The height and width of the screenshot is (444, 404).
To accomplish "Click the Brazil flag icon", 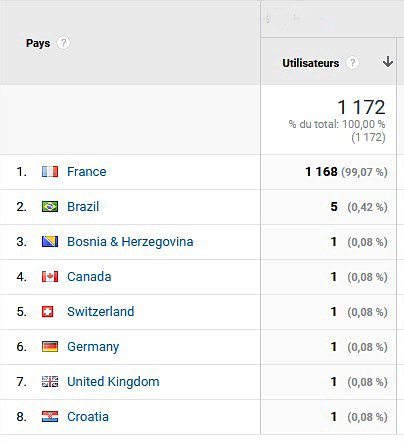I will (50, 207).
